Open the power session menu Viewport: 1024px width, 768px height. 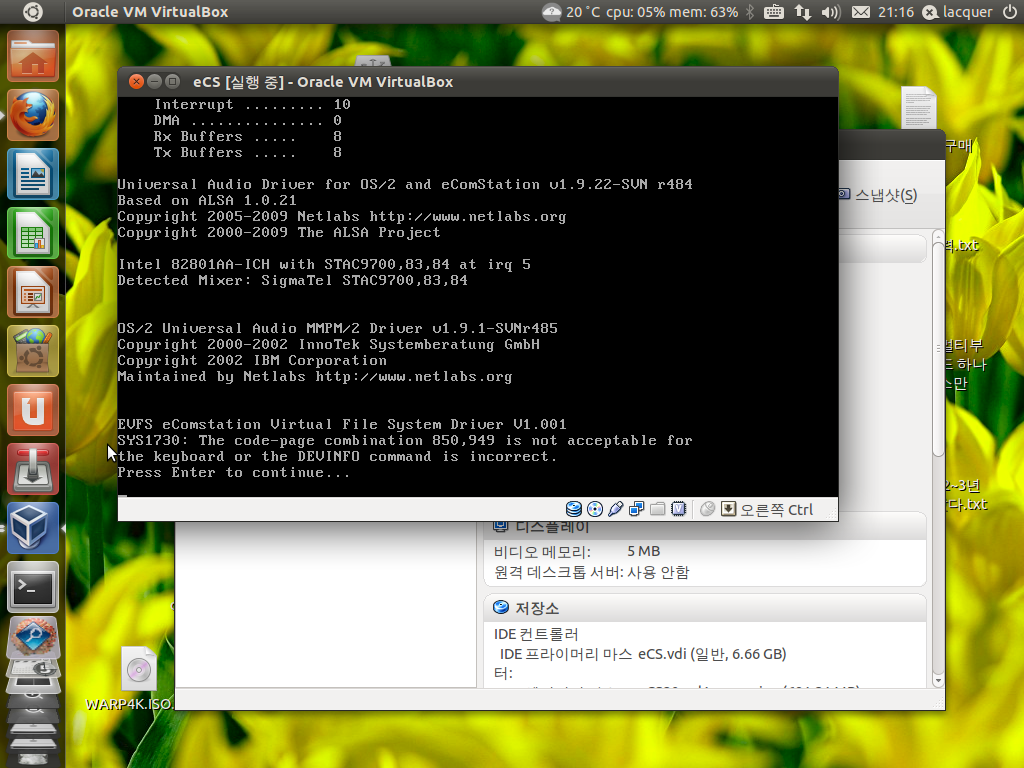1010,12
